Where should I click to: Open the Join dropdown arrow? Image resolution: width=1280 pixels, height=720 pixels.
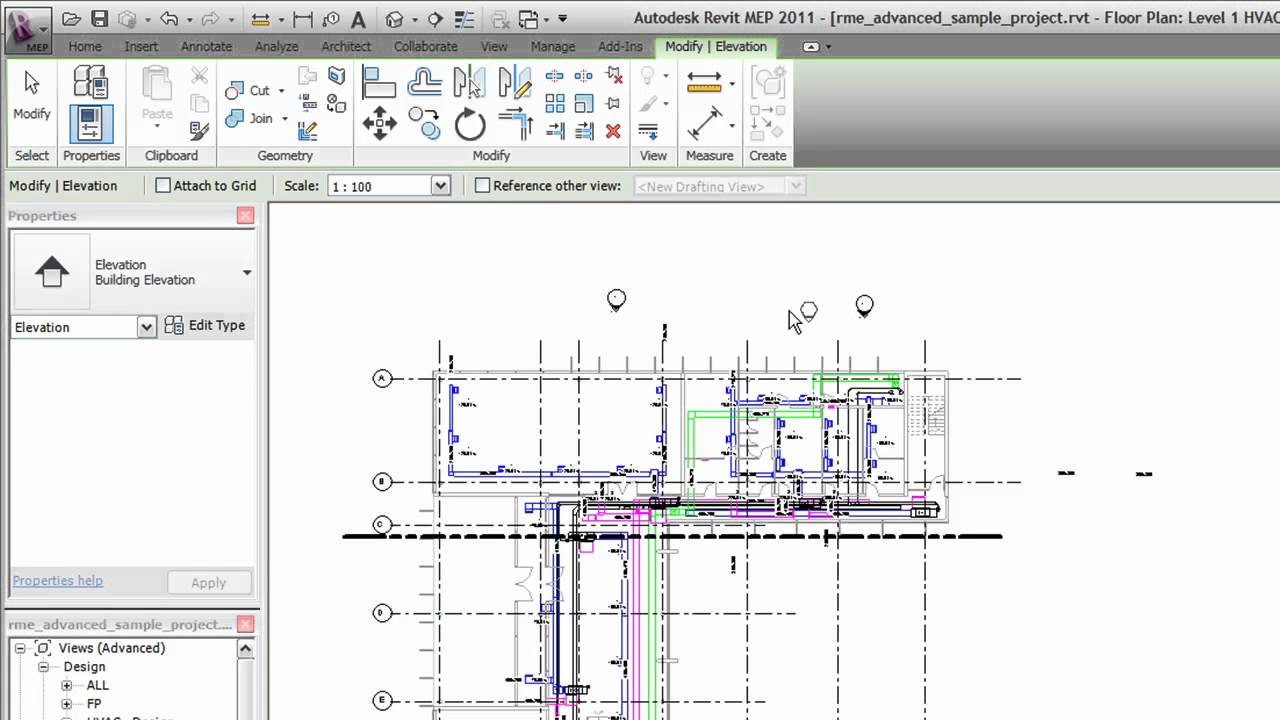[285, 118]
